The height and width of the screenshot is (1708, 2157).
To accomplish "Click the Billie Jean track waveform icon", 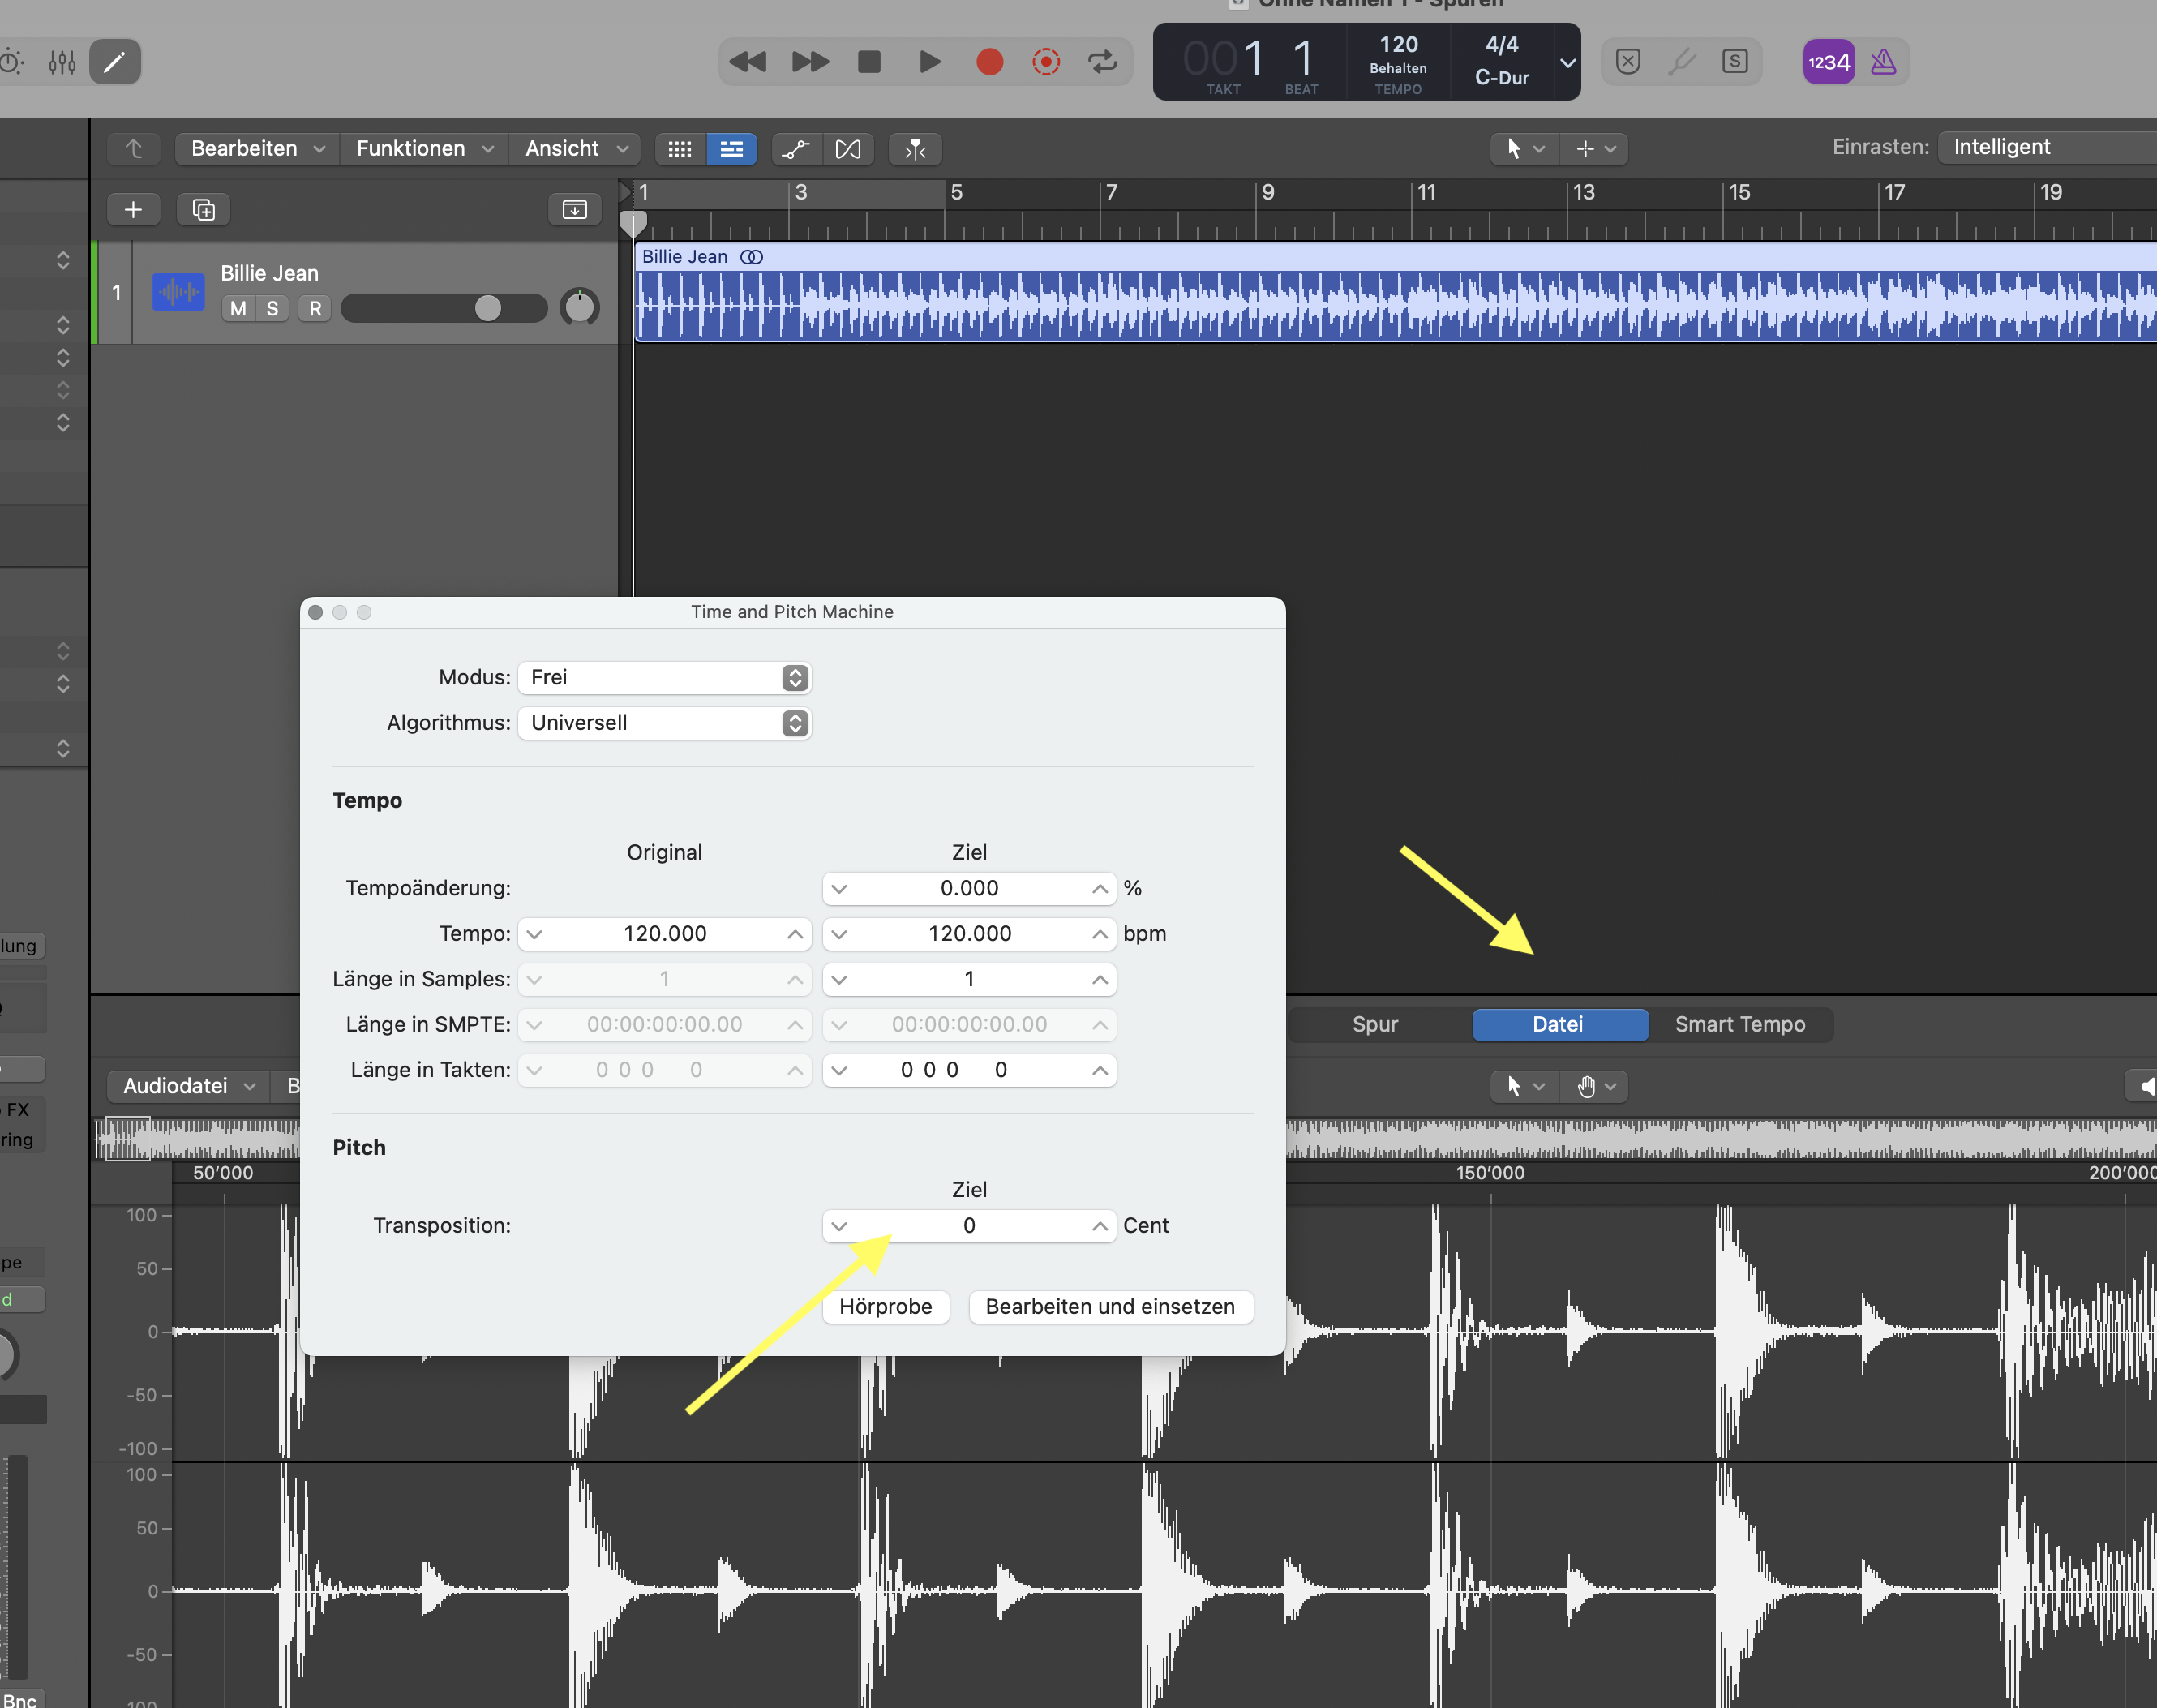I will pos(178,292).
